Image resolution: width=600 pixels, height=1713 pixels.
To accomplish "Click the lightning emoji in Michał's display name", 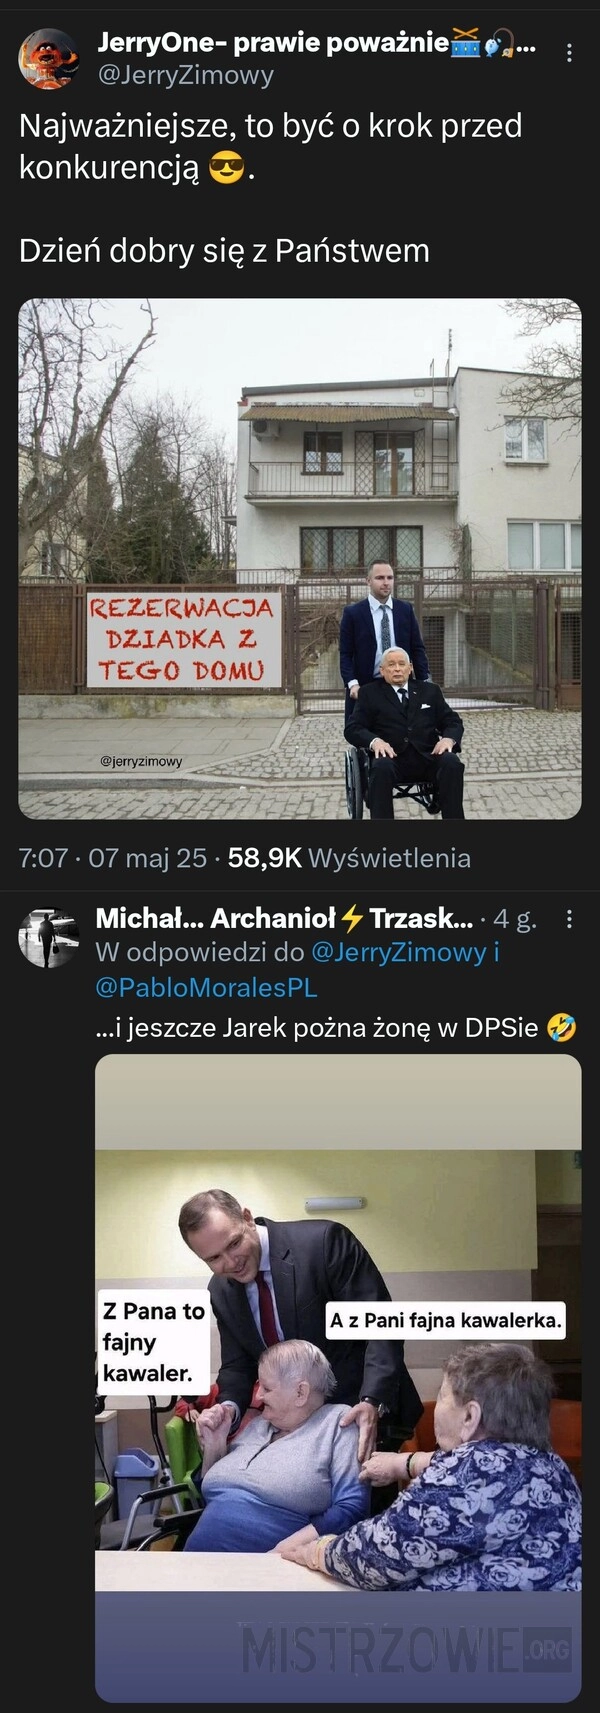I will click(352, 918).
